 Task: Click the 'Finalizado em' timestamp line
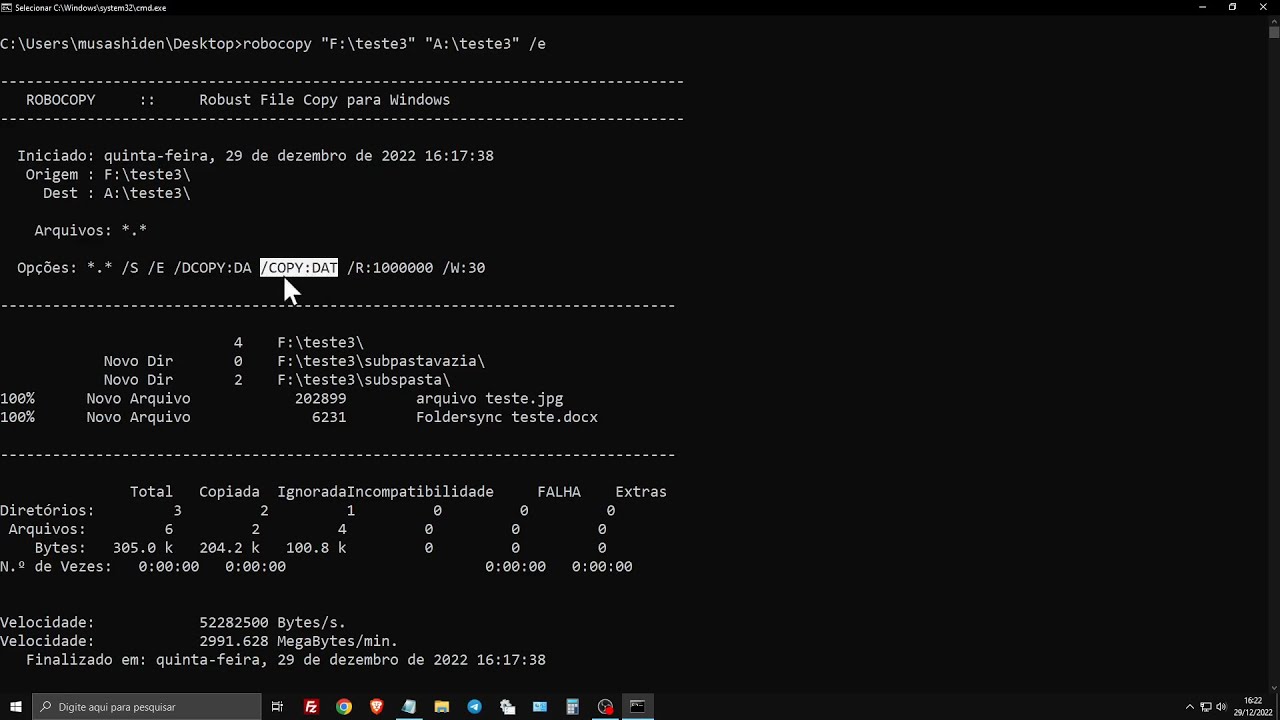(x=286, y=660)
